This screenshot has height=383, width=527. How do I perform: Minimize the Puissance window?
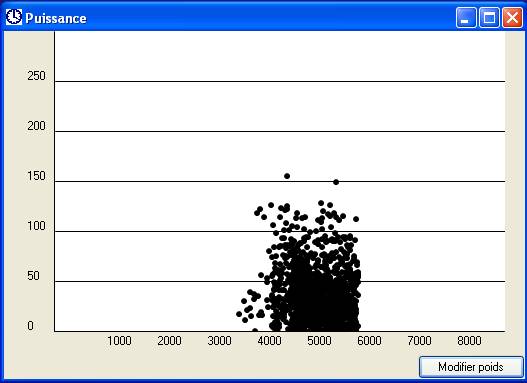[x=466, y=18]
